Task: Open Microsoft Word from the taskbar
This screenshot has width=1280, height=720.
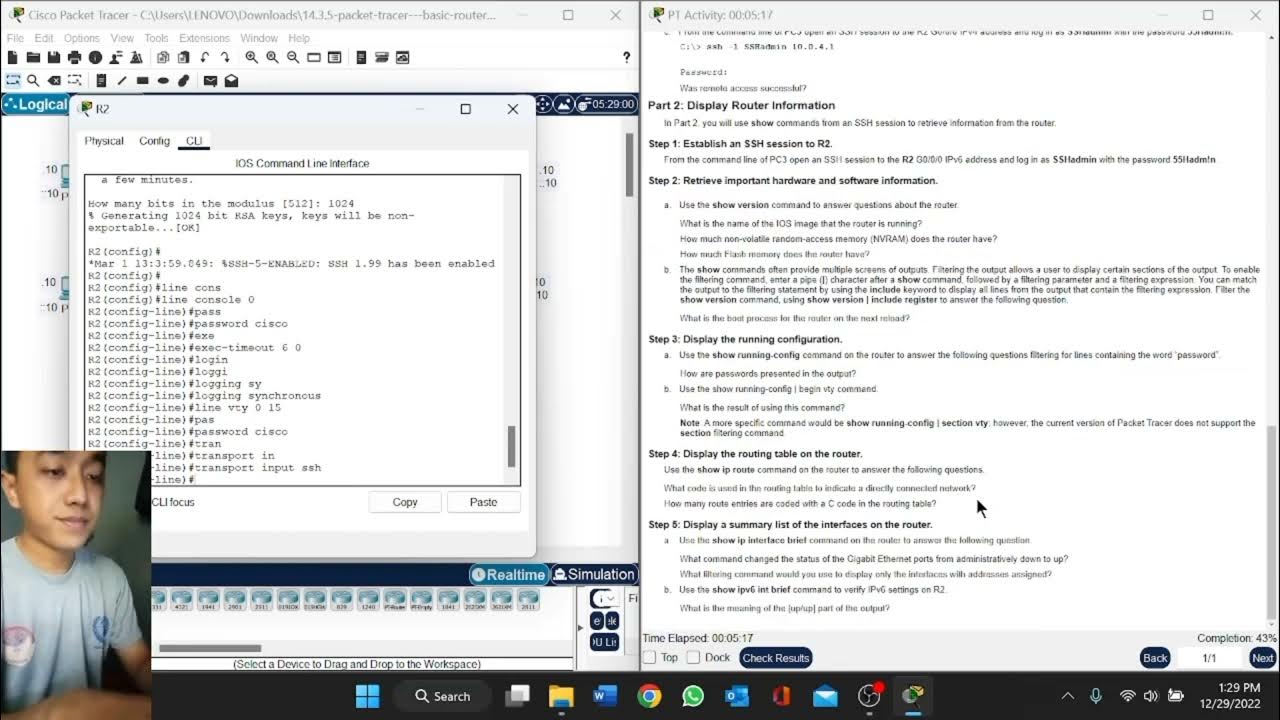Action: [605, 696]
